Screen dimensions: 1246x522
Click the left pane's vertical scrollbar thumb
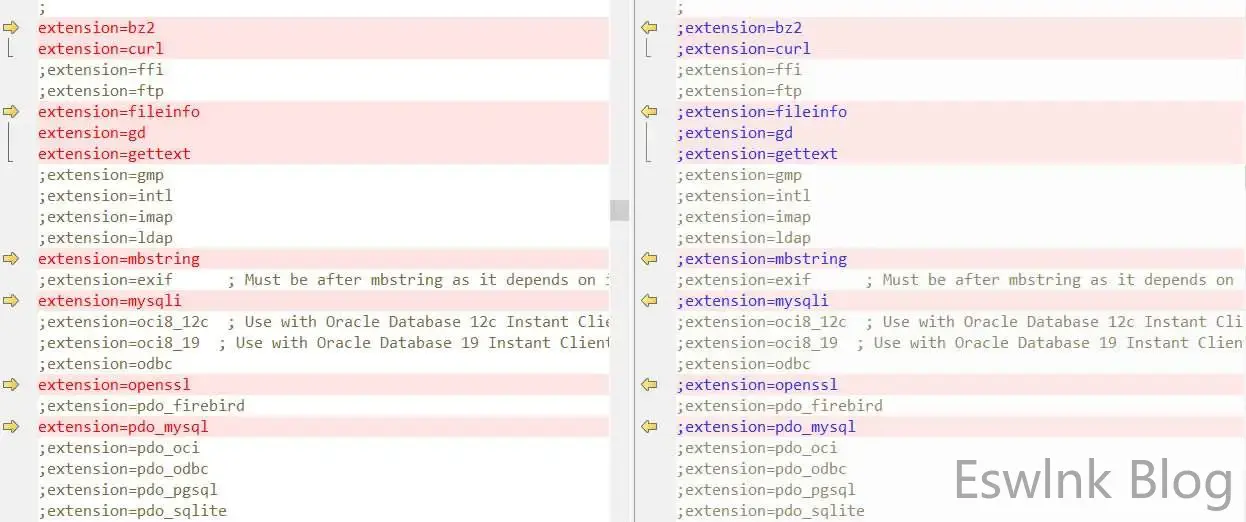[620, 210]
